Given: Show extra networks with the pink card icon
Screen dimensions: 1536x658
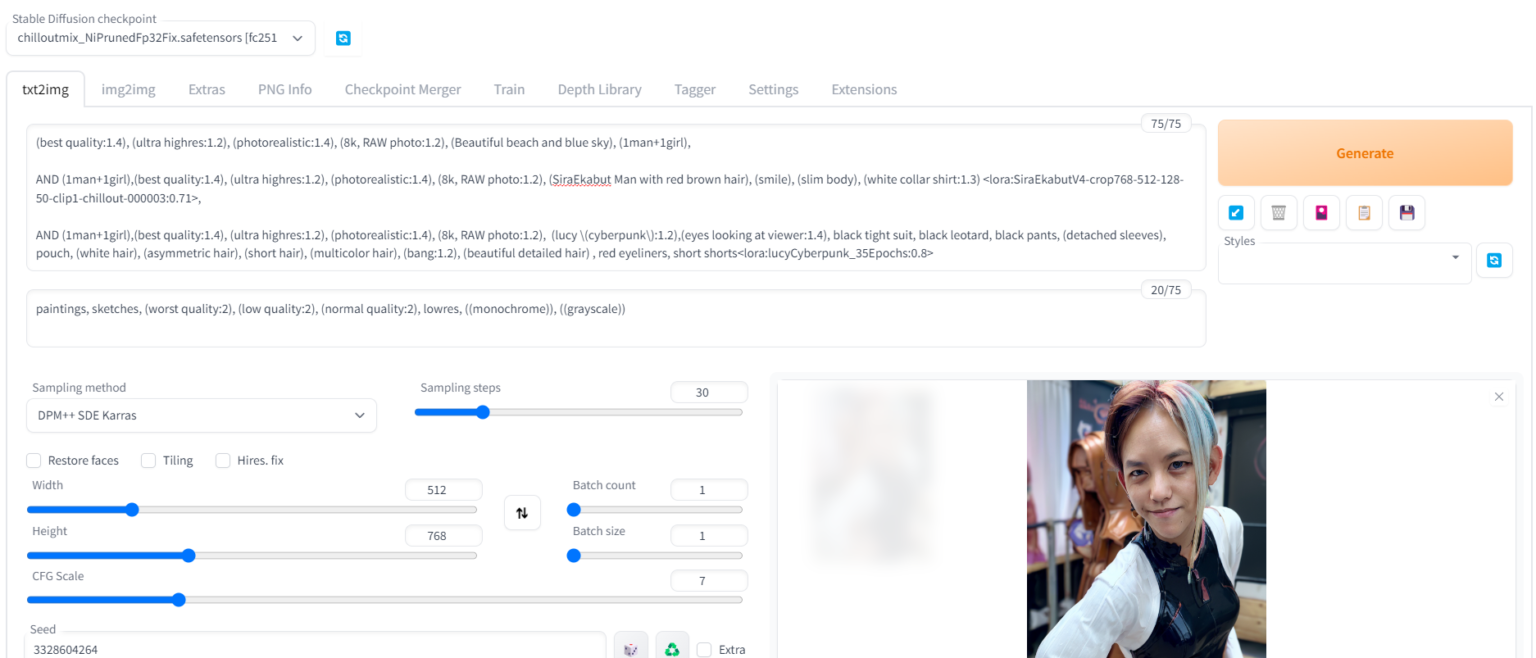Looking at the screenshot, I should [x=1321, y=212].
